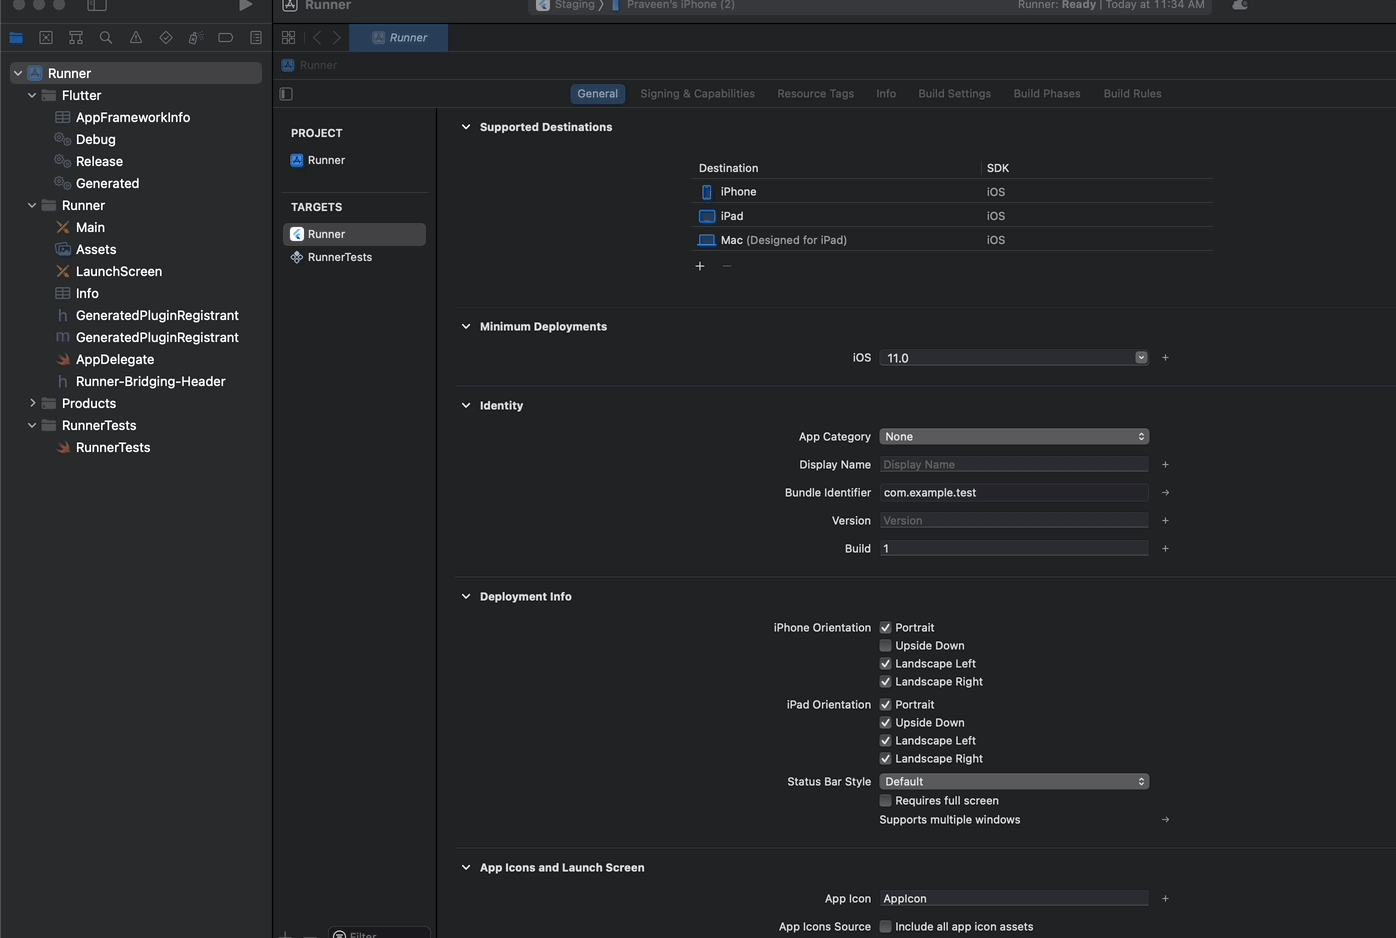This screenshot has height=938, width=1396.
Task: Hide the project and targets list panel
Action: click(x=286, y=94)
